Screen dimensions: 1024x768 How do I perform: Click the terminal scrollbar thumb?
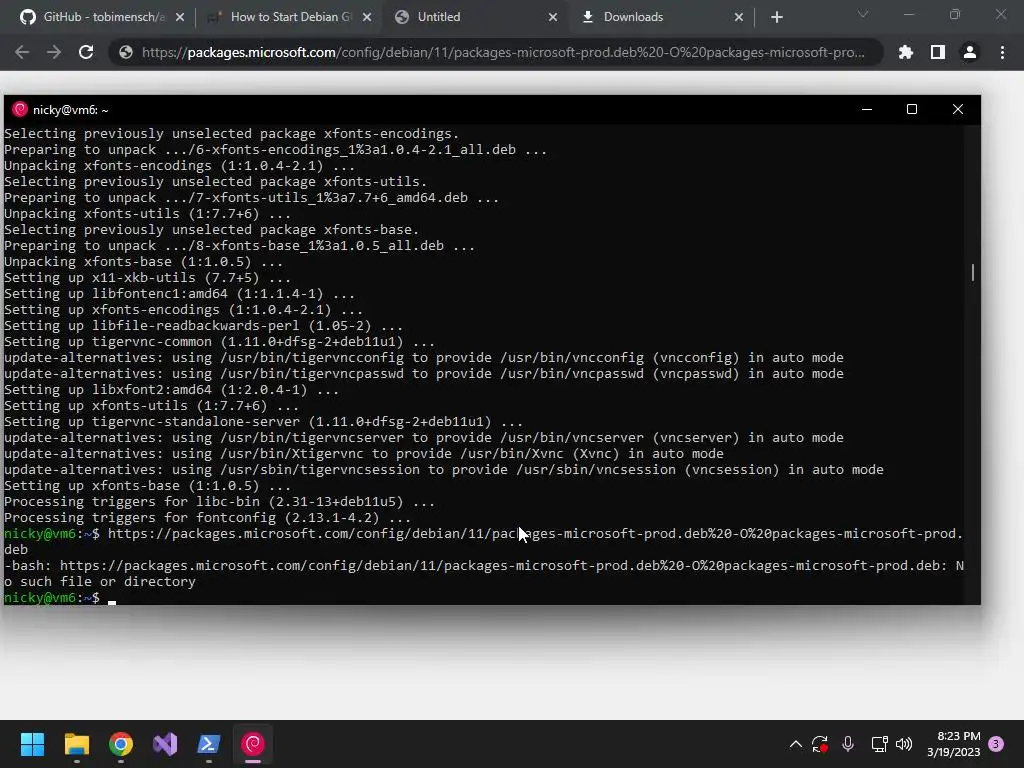point(972,272)
